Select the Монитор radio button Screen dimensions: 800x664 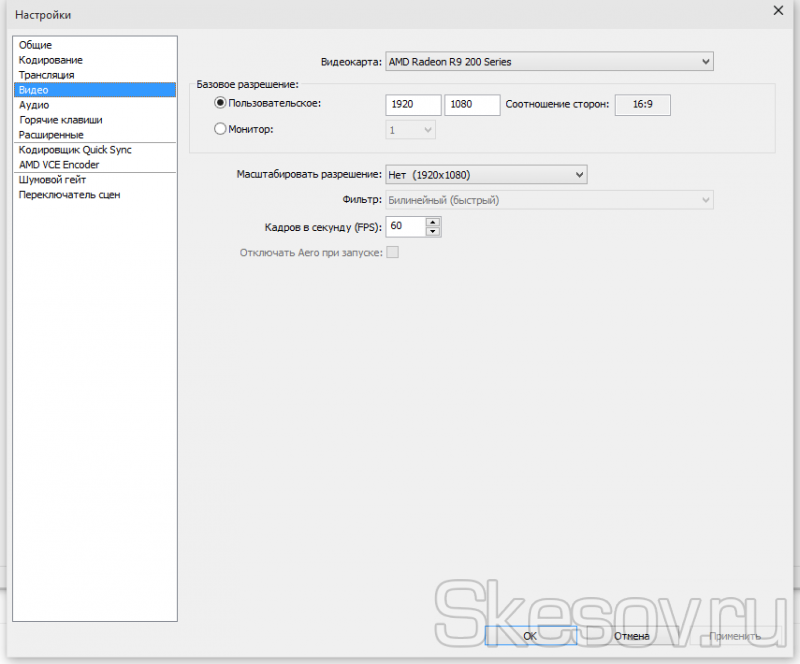pos(221,128)
